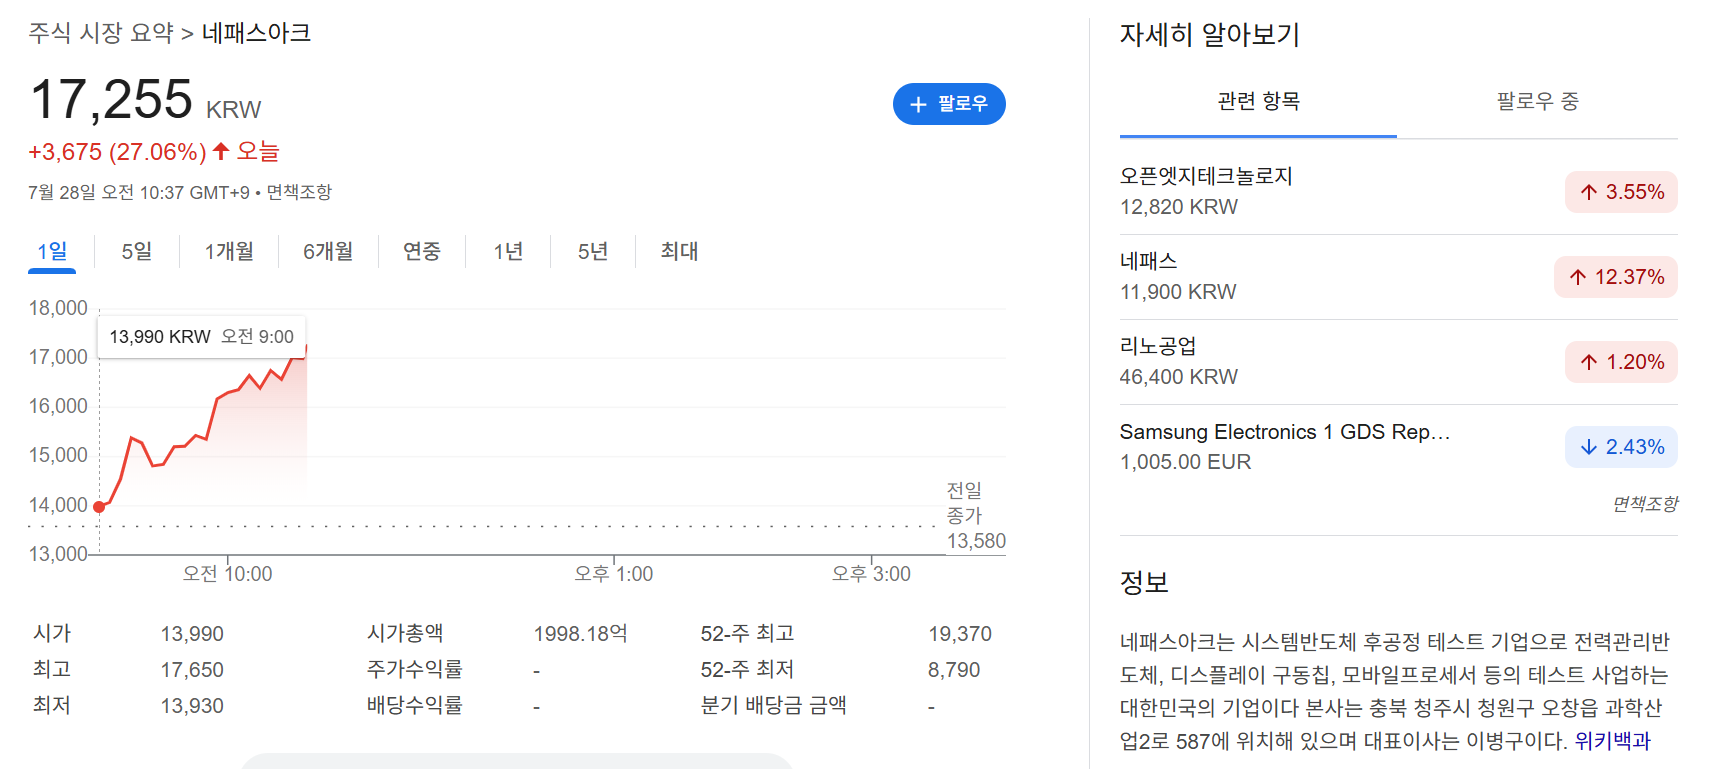Click the 시가총액 value 1998.18억

pos(580,634)
